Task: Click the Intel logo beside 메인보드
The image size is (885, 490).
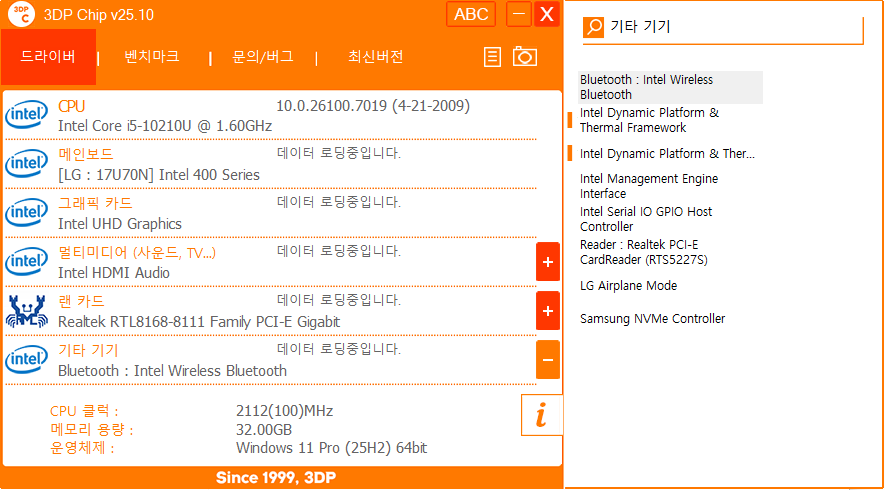Action: 26,164
